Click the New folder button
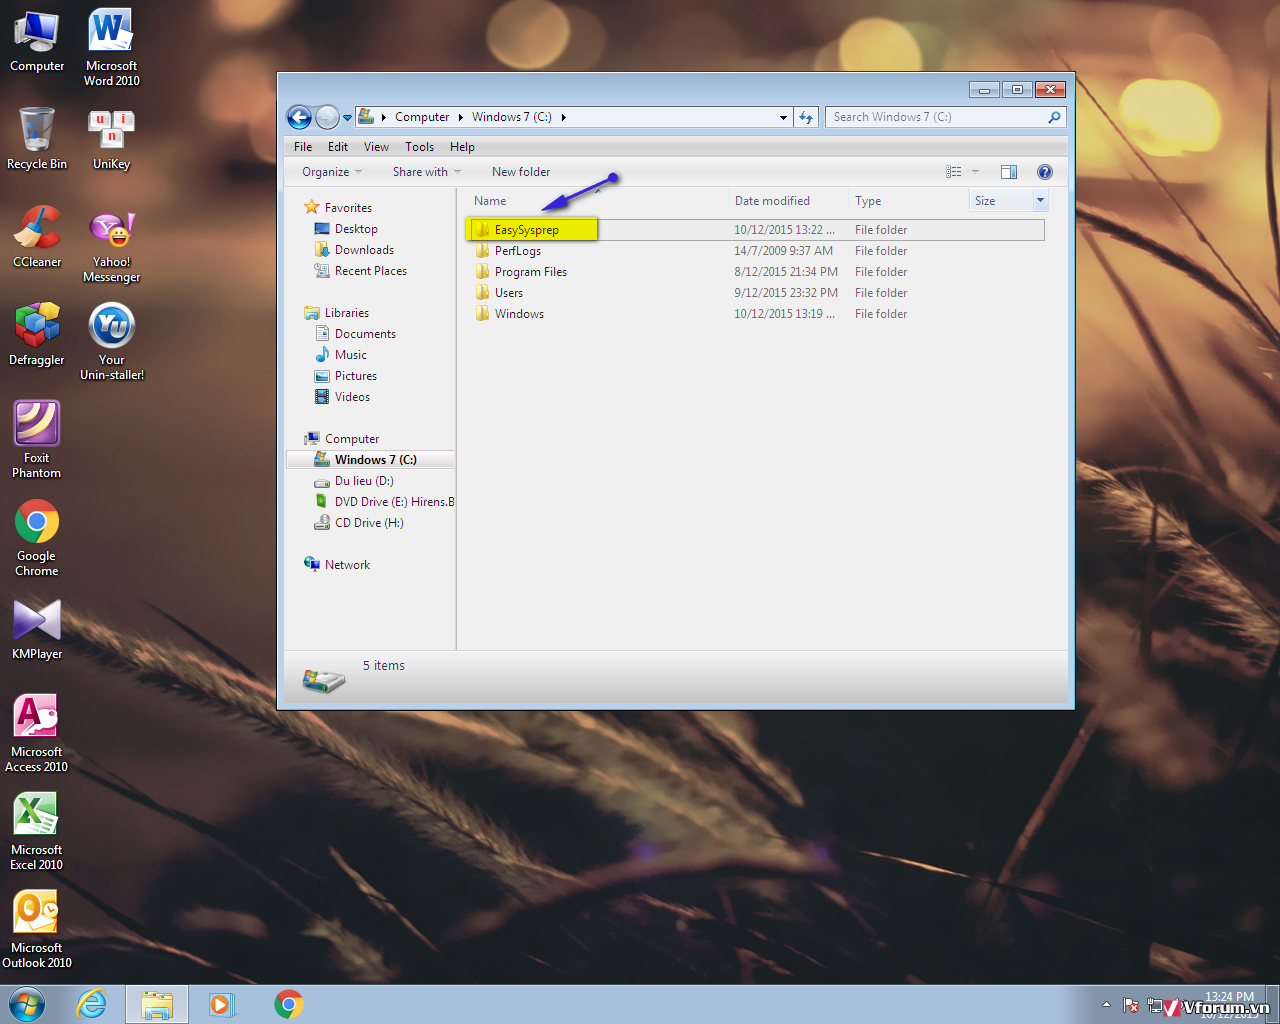This screenshot has height=1024, width=1280. point(521,172)
